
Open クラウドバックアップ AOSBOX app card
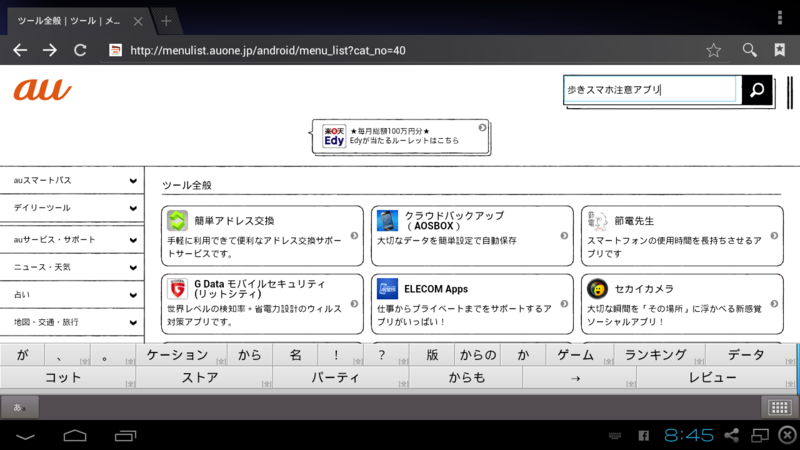472,236
